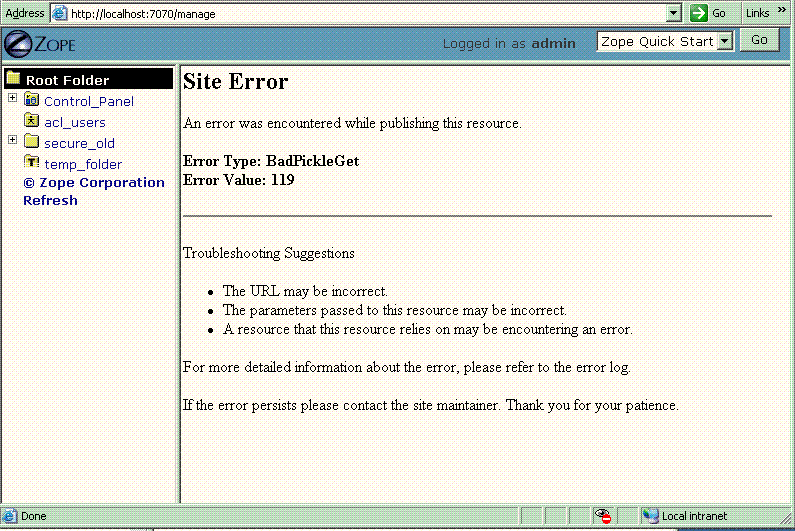Click the Root Folder yellow folder icon
The width and height of the screenshot is (795, 531).
pyautogui.click(x=13, y=79)
